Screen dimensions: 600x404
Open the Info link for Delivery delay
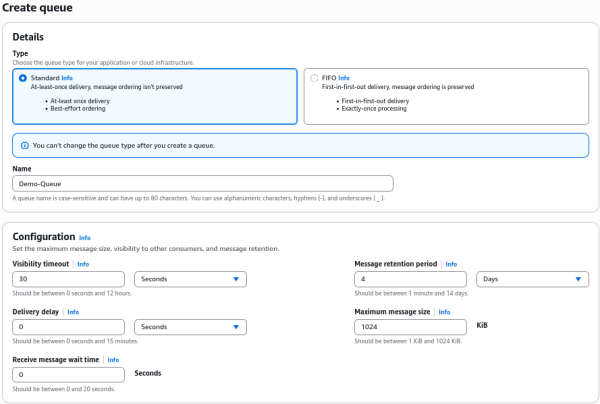[x=73, y=312]
